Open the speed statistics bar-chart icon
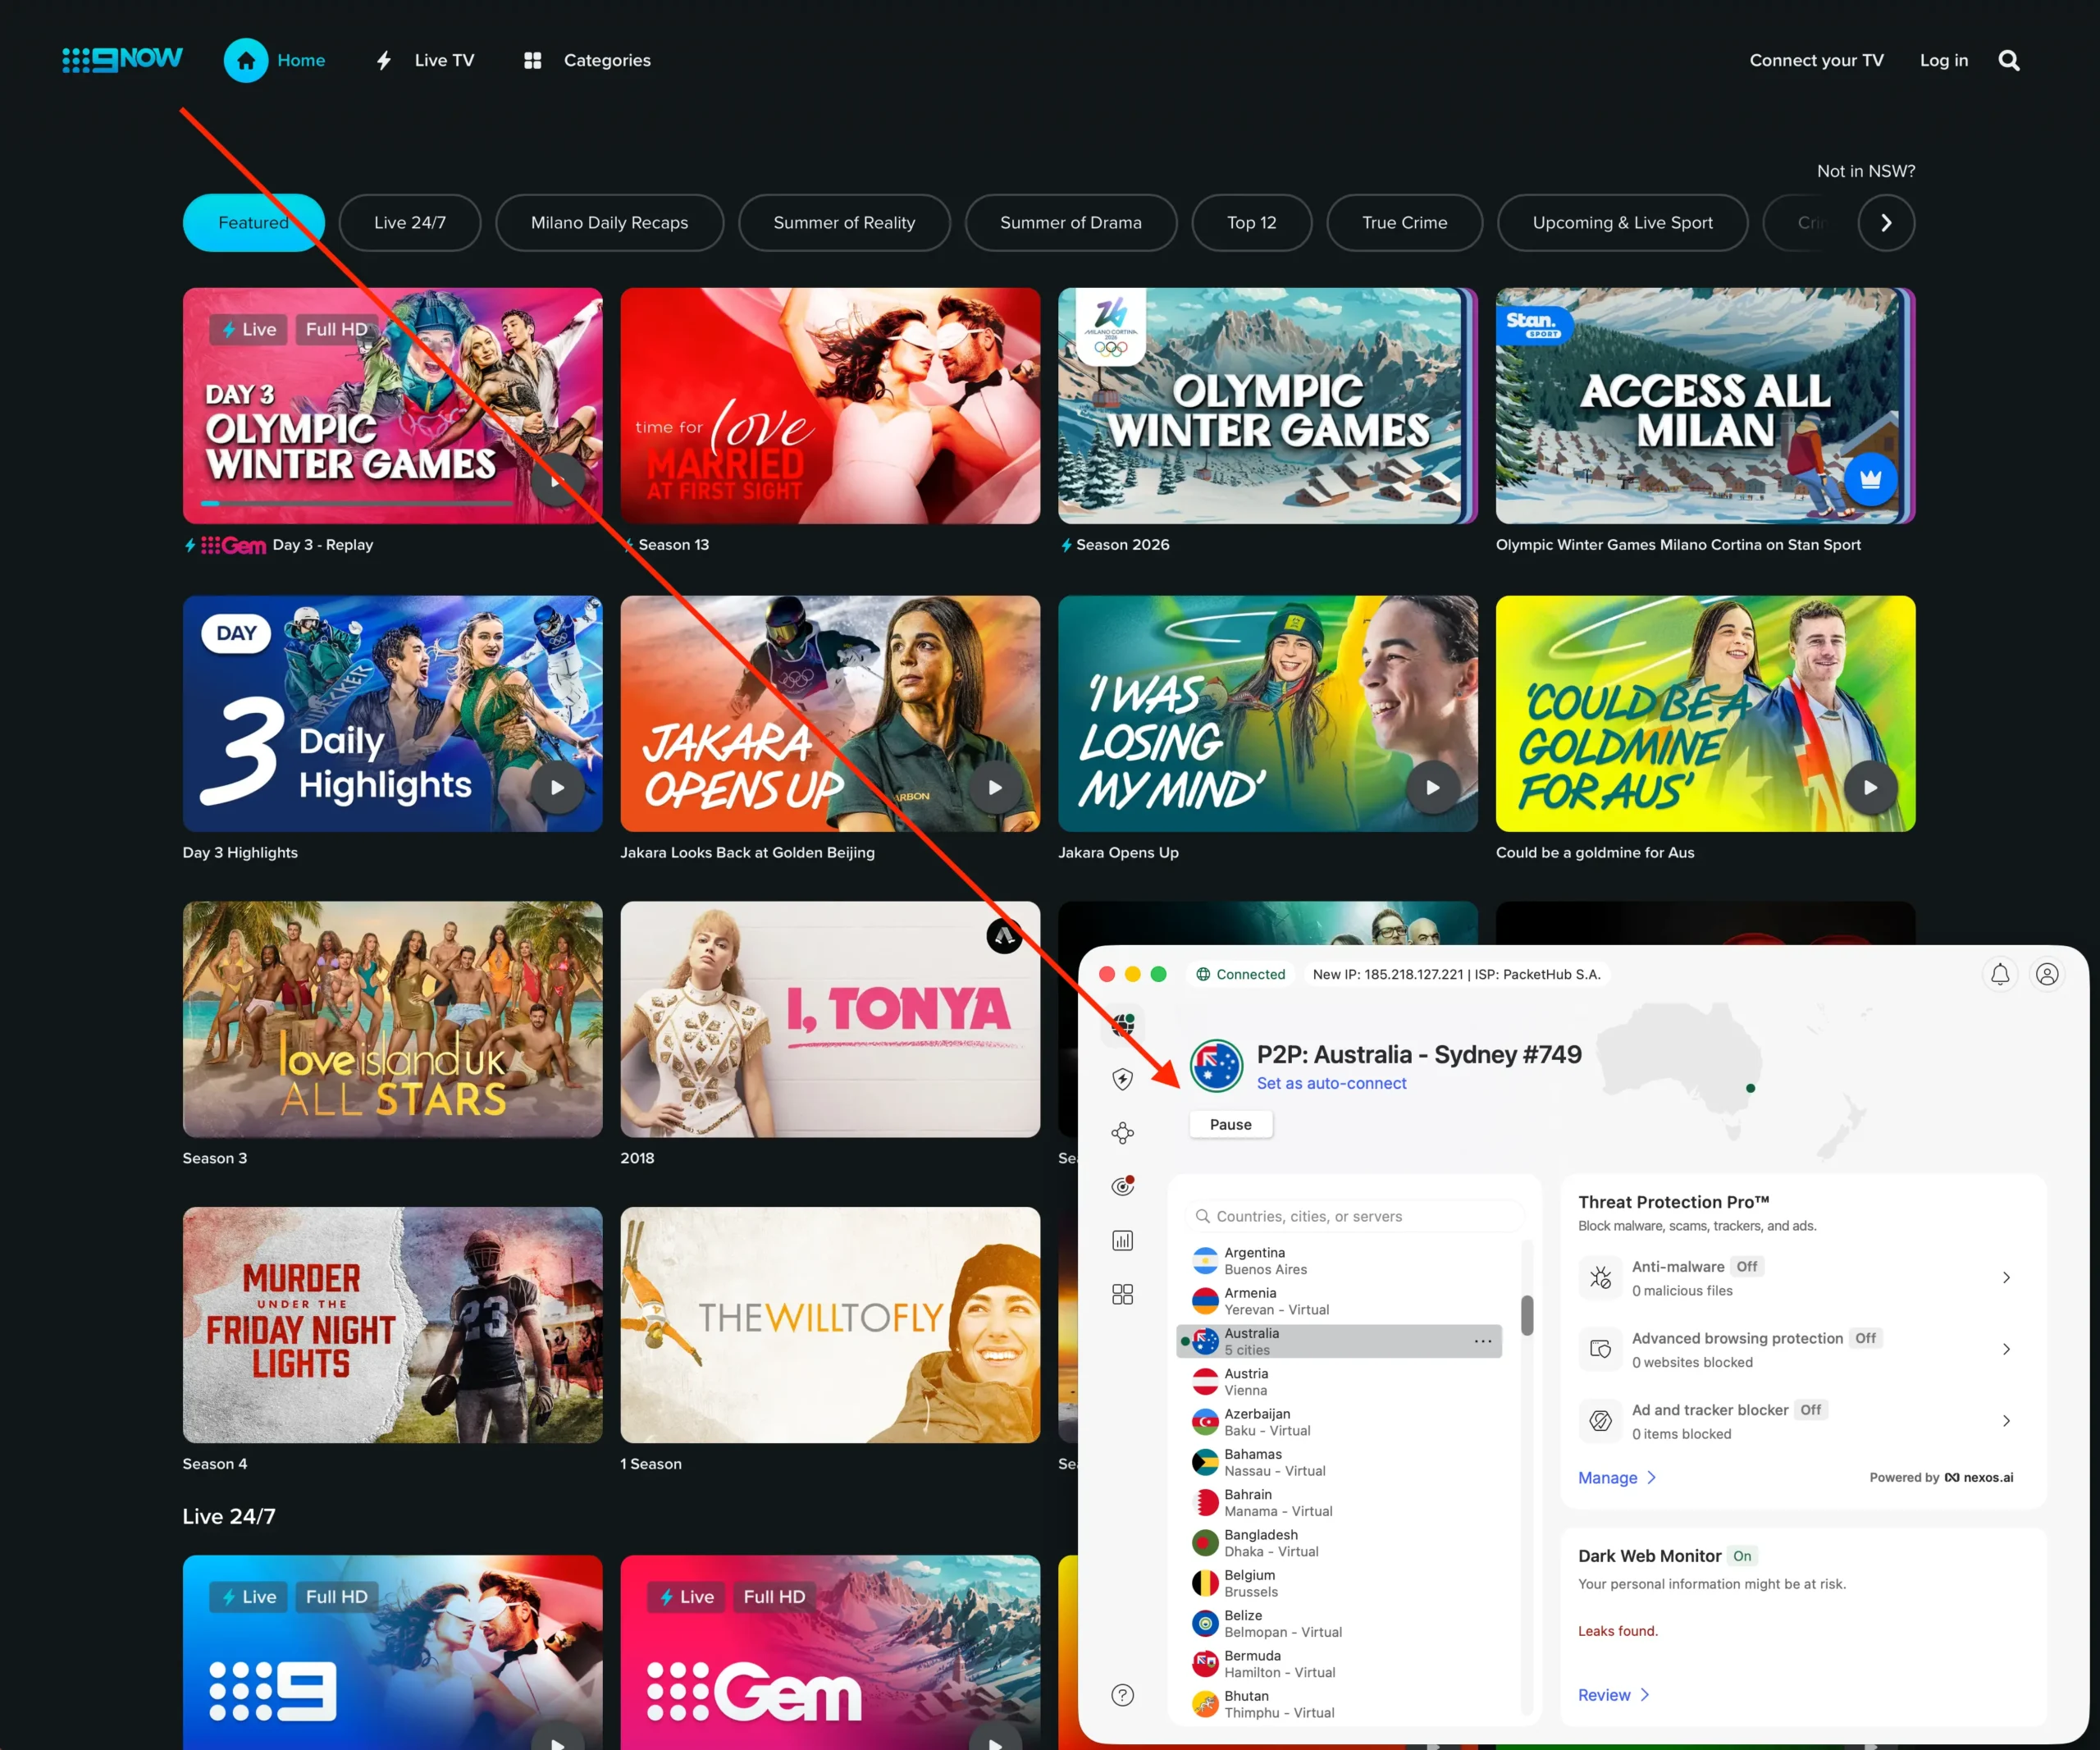The width and height of the screenshot is (2100, 1750). tap(1123, 1240)
